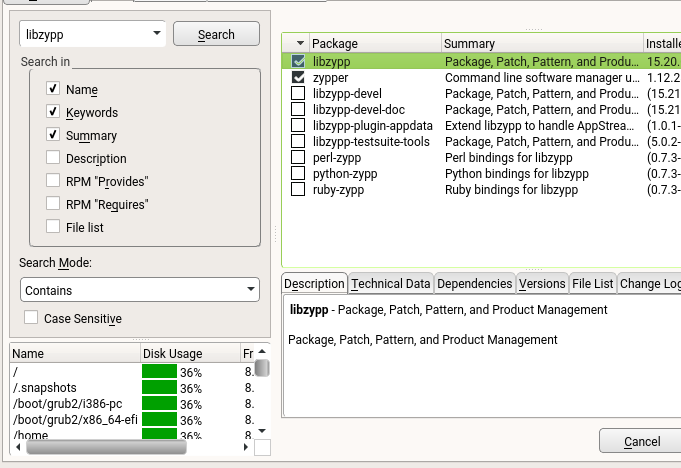
Task: Open the search term history dropdown
Action: coord(157,33)
